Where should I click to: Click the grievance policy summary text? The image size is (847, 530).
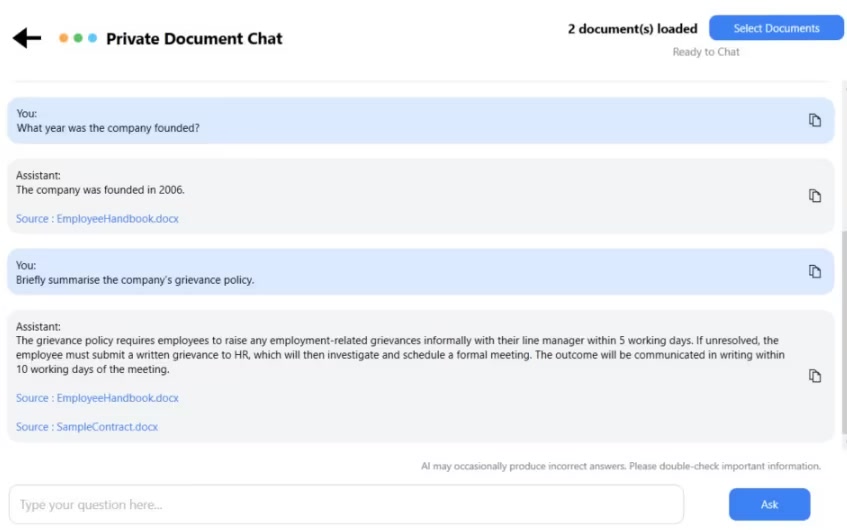click(x=400, y=355)
